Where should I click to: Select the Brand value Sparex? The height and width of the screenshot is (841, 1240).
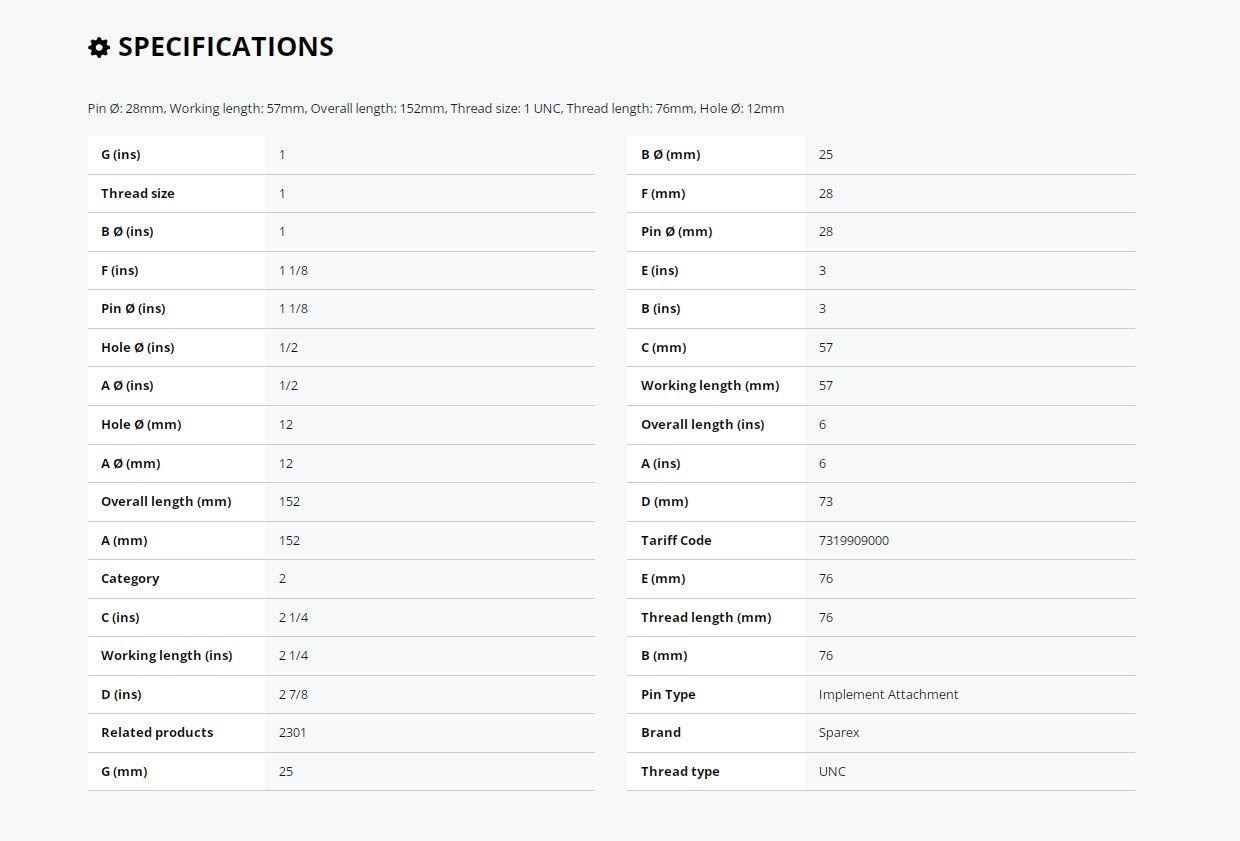coord(839,732)
